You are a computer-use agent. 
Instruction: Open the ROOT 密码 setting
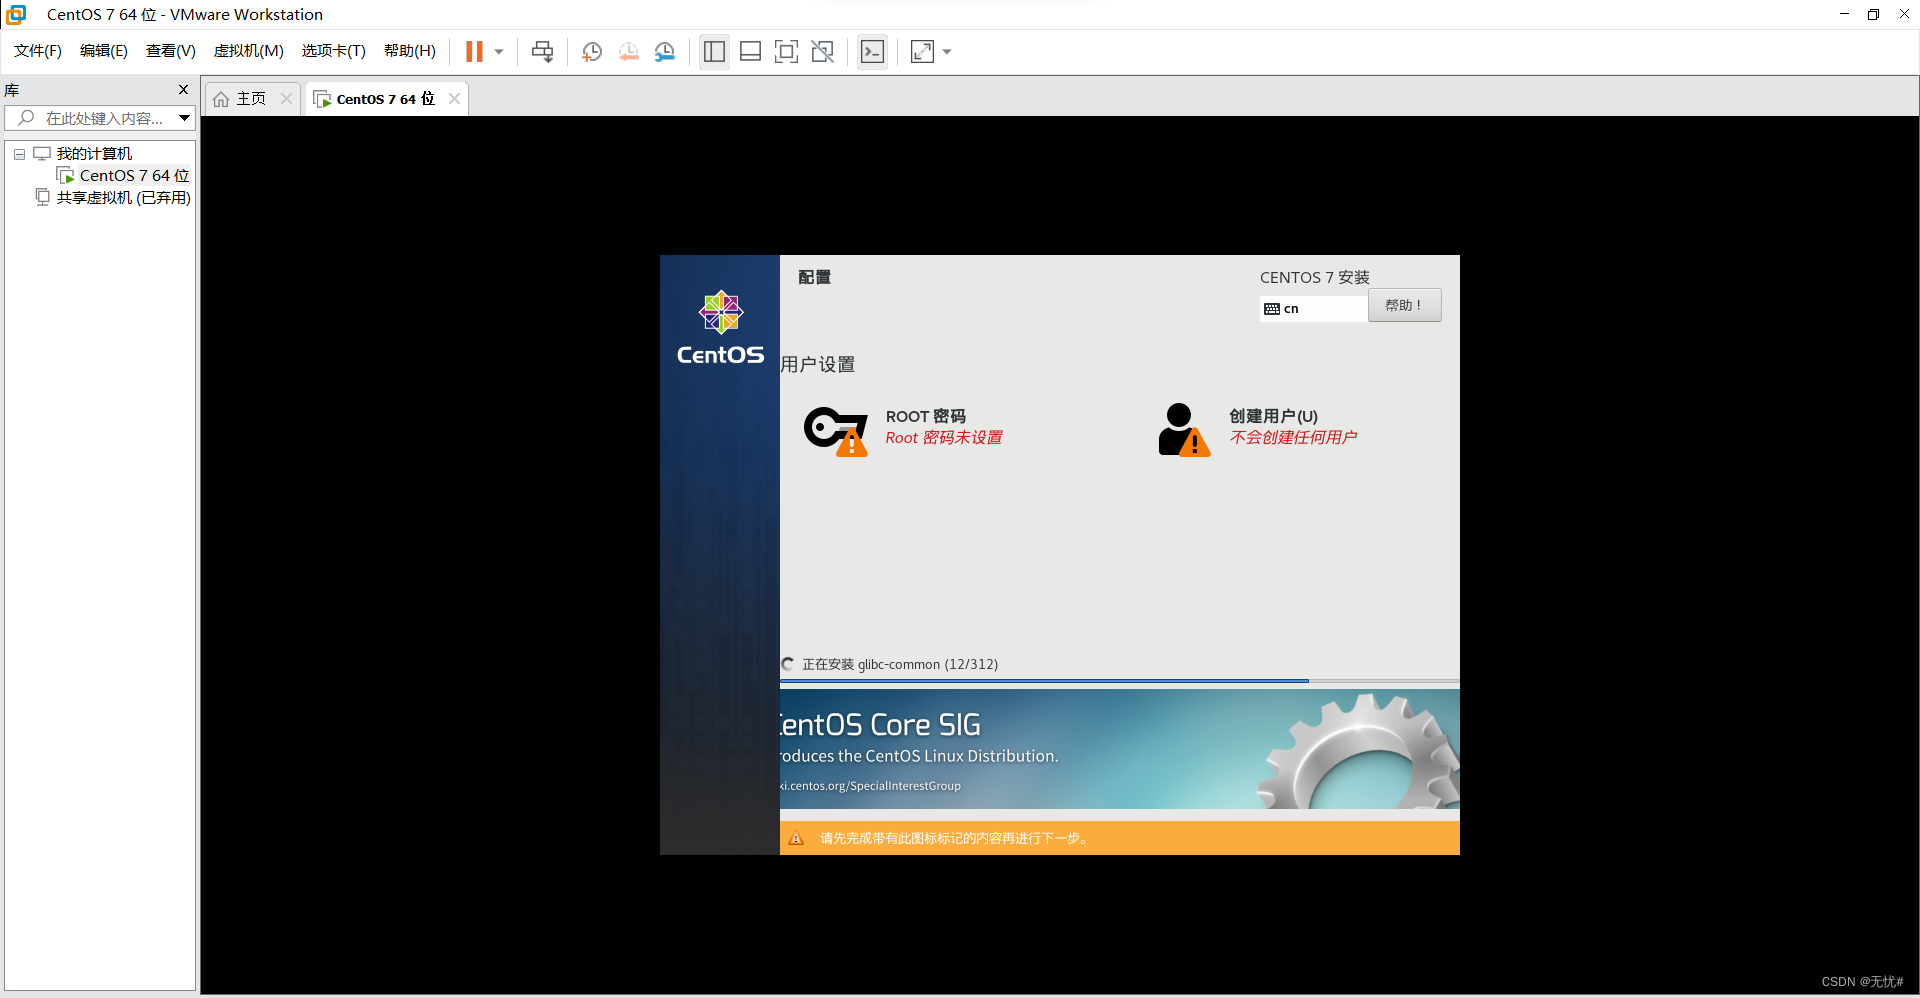coord(925,416)
